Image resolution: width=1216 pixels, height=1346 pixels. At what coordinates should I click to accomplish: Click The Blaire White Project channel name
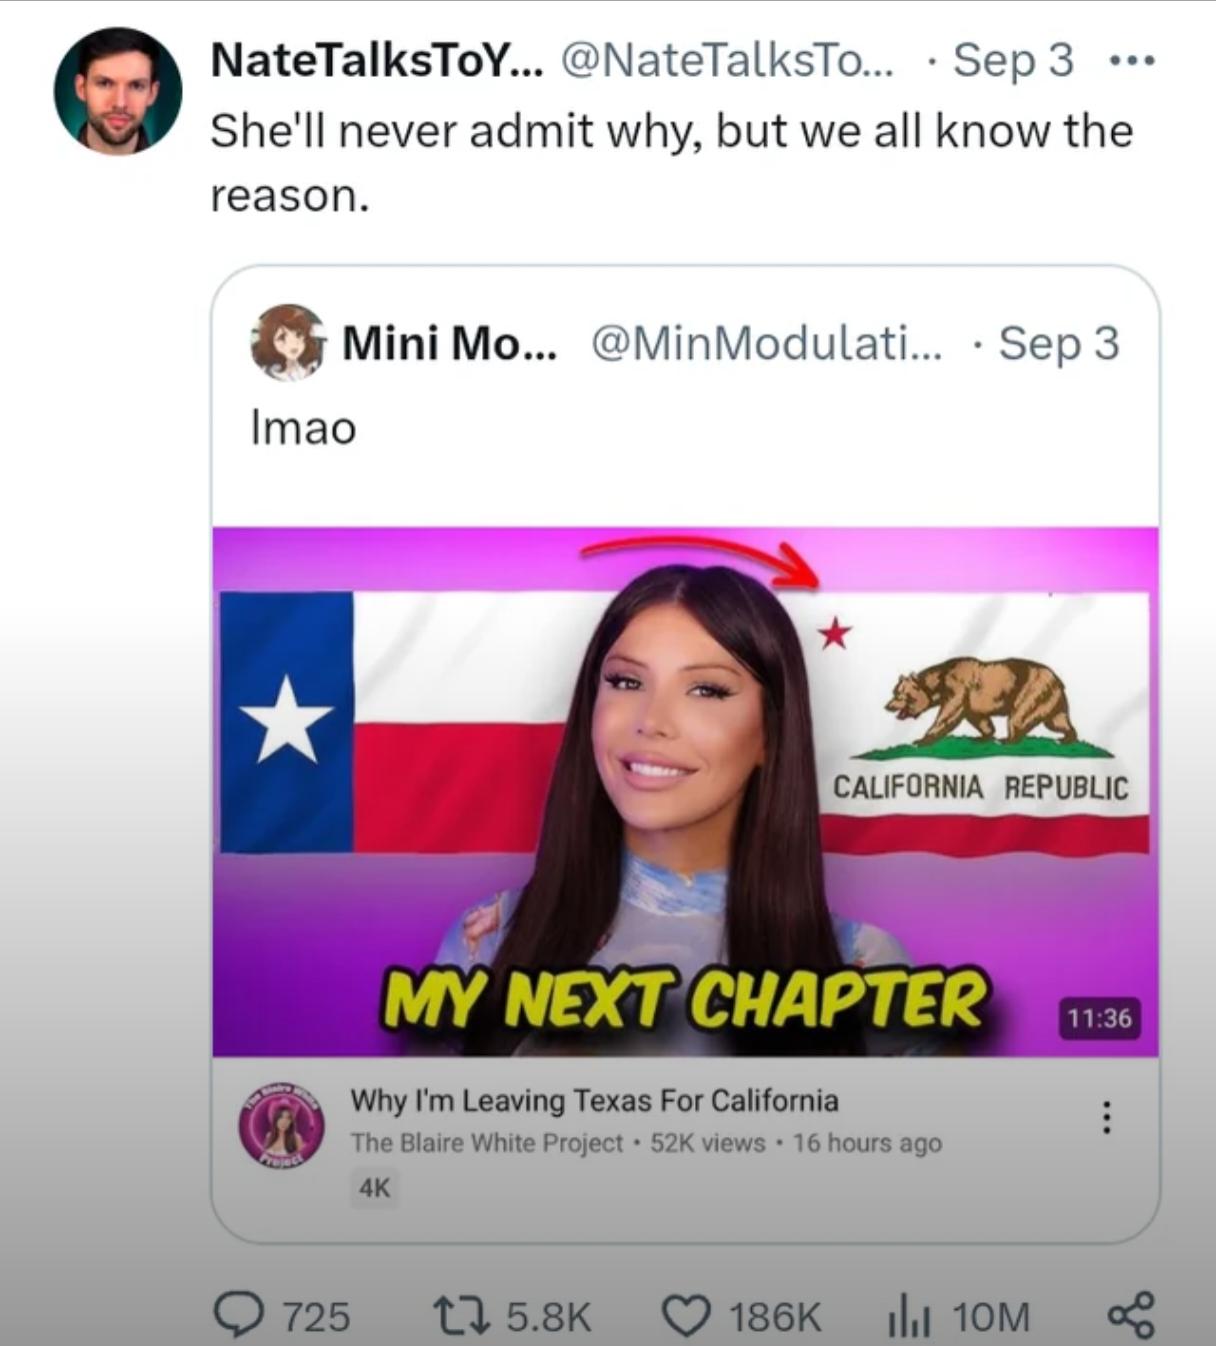(487, 1143)
